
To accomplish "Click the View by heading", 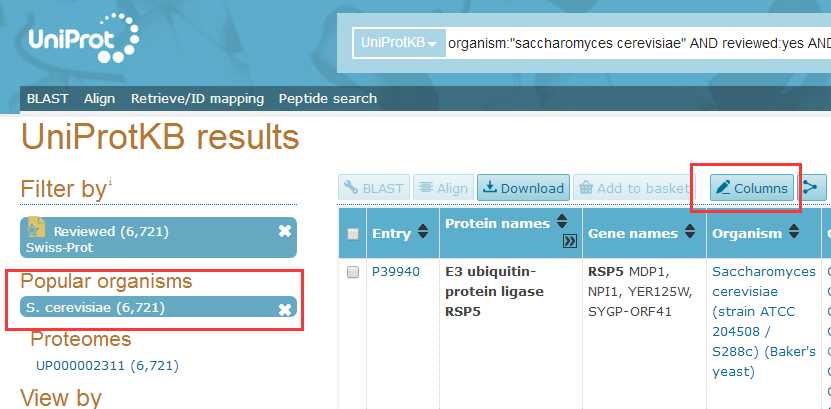I will pos(61,398).
